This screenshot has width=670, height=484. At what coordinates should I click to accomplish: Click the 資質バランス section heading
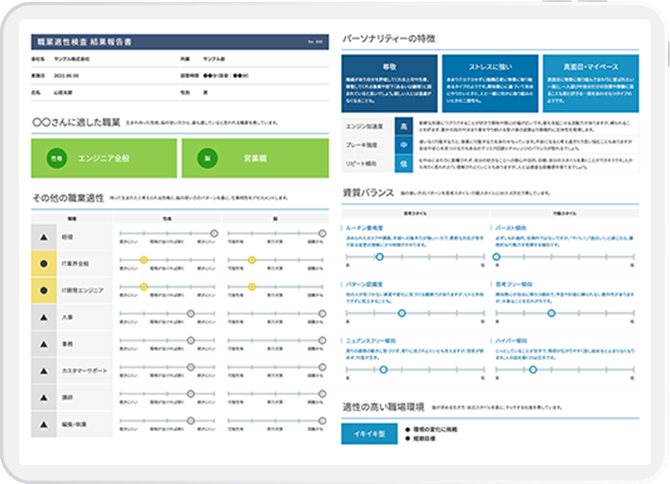point(368,193)
